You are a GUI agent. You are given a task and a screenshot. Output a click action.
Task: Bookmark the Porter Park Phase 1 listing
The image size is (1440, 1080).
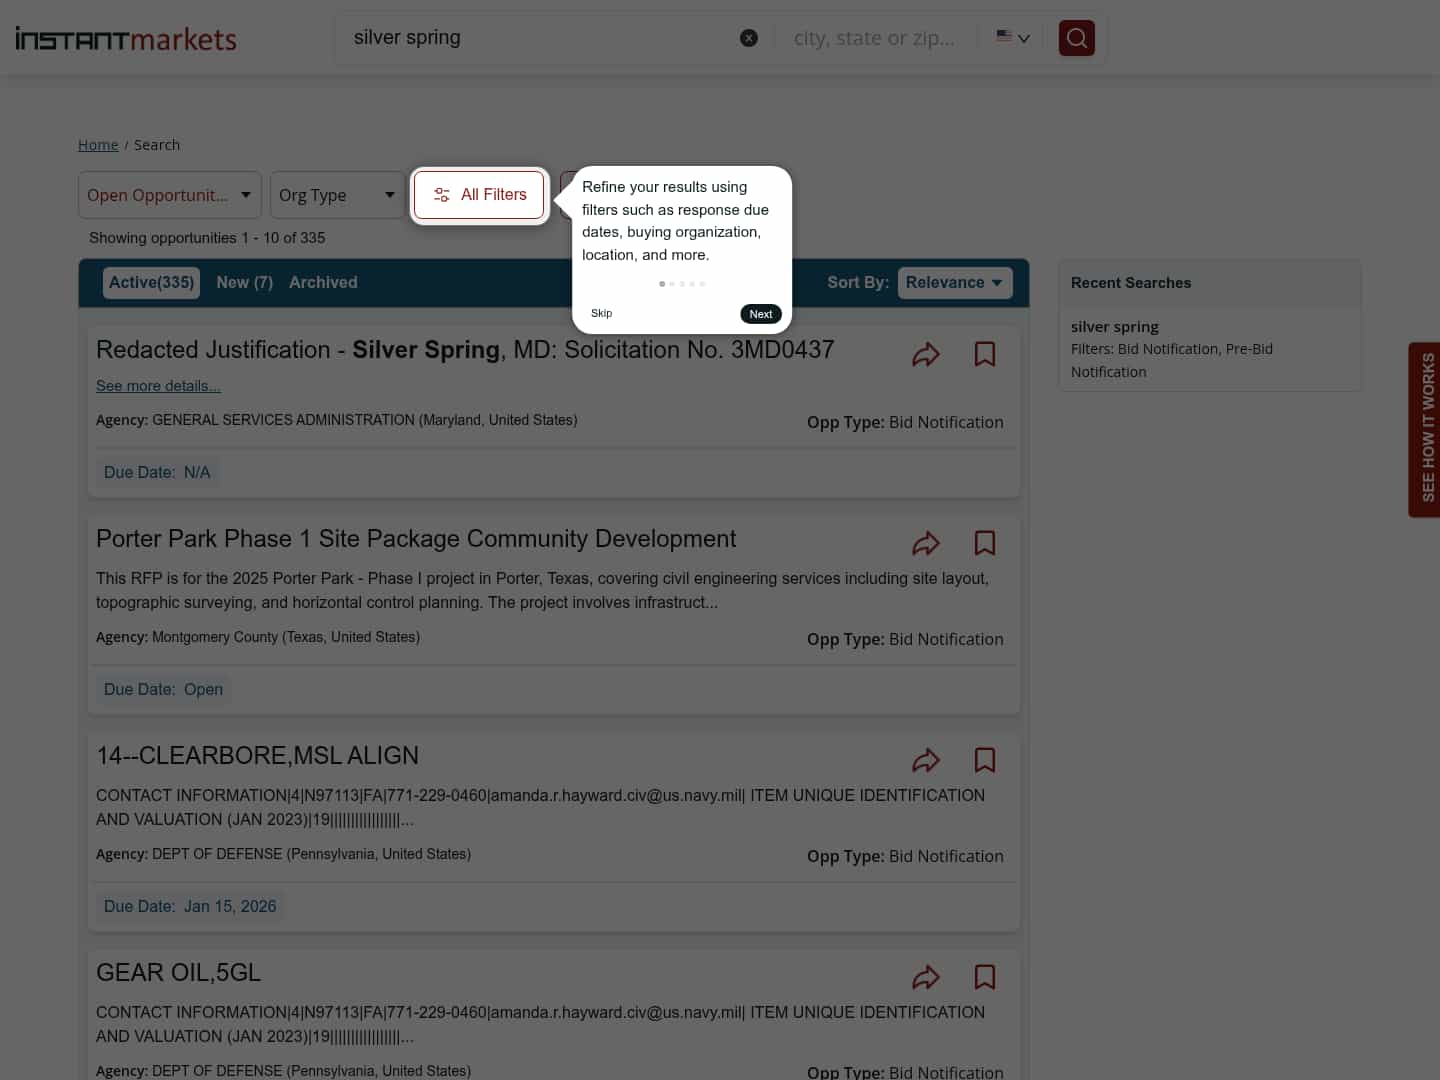(x=984, y=543)
